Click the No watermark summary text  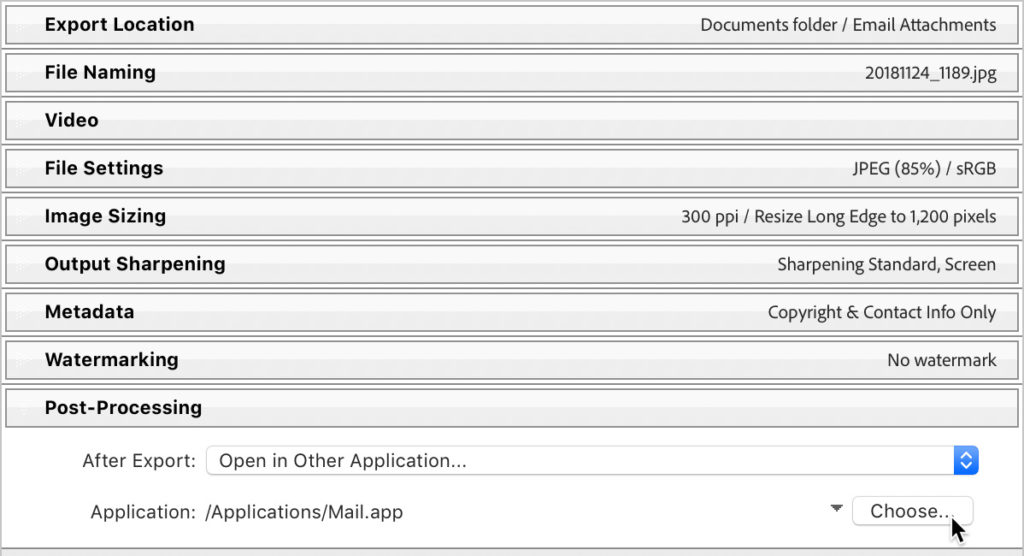tap(941, 361)
